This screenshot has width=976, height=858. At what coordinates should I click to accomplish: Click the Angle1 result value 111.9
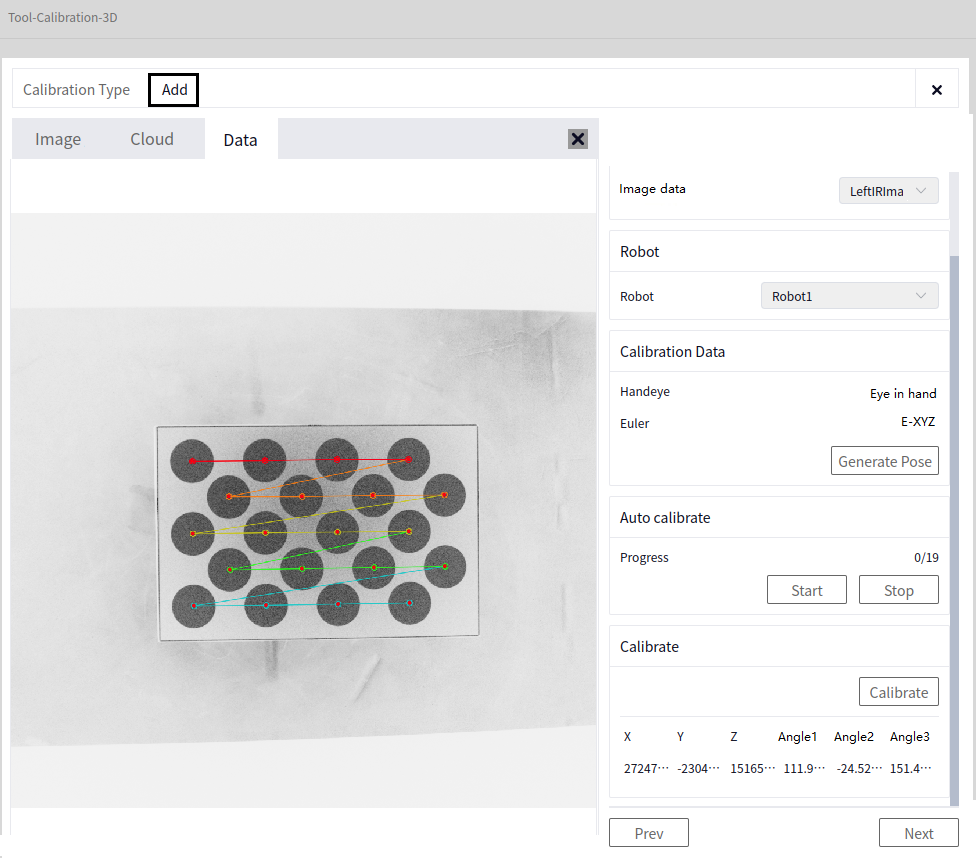[804, 768]
